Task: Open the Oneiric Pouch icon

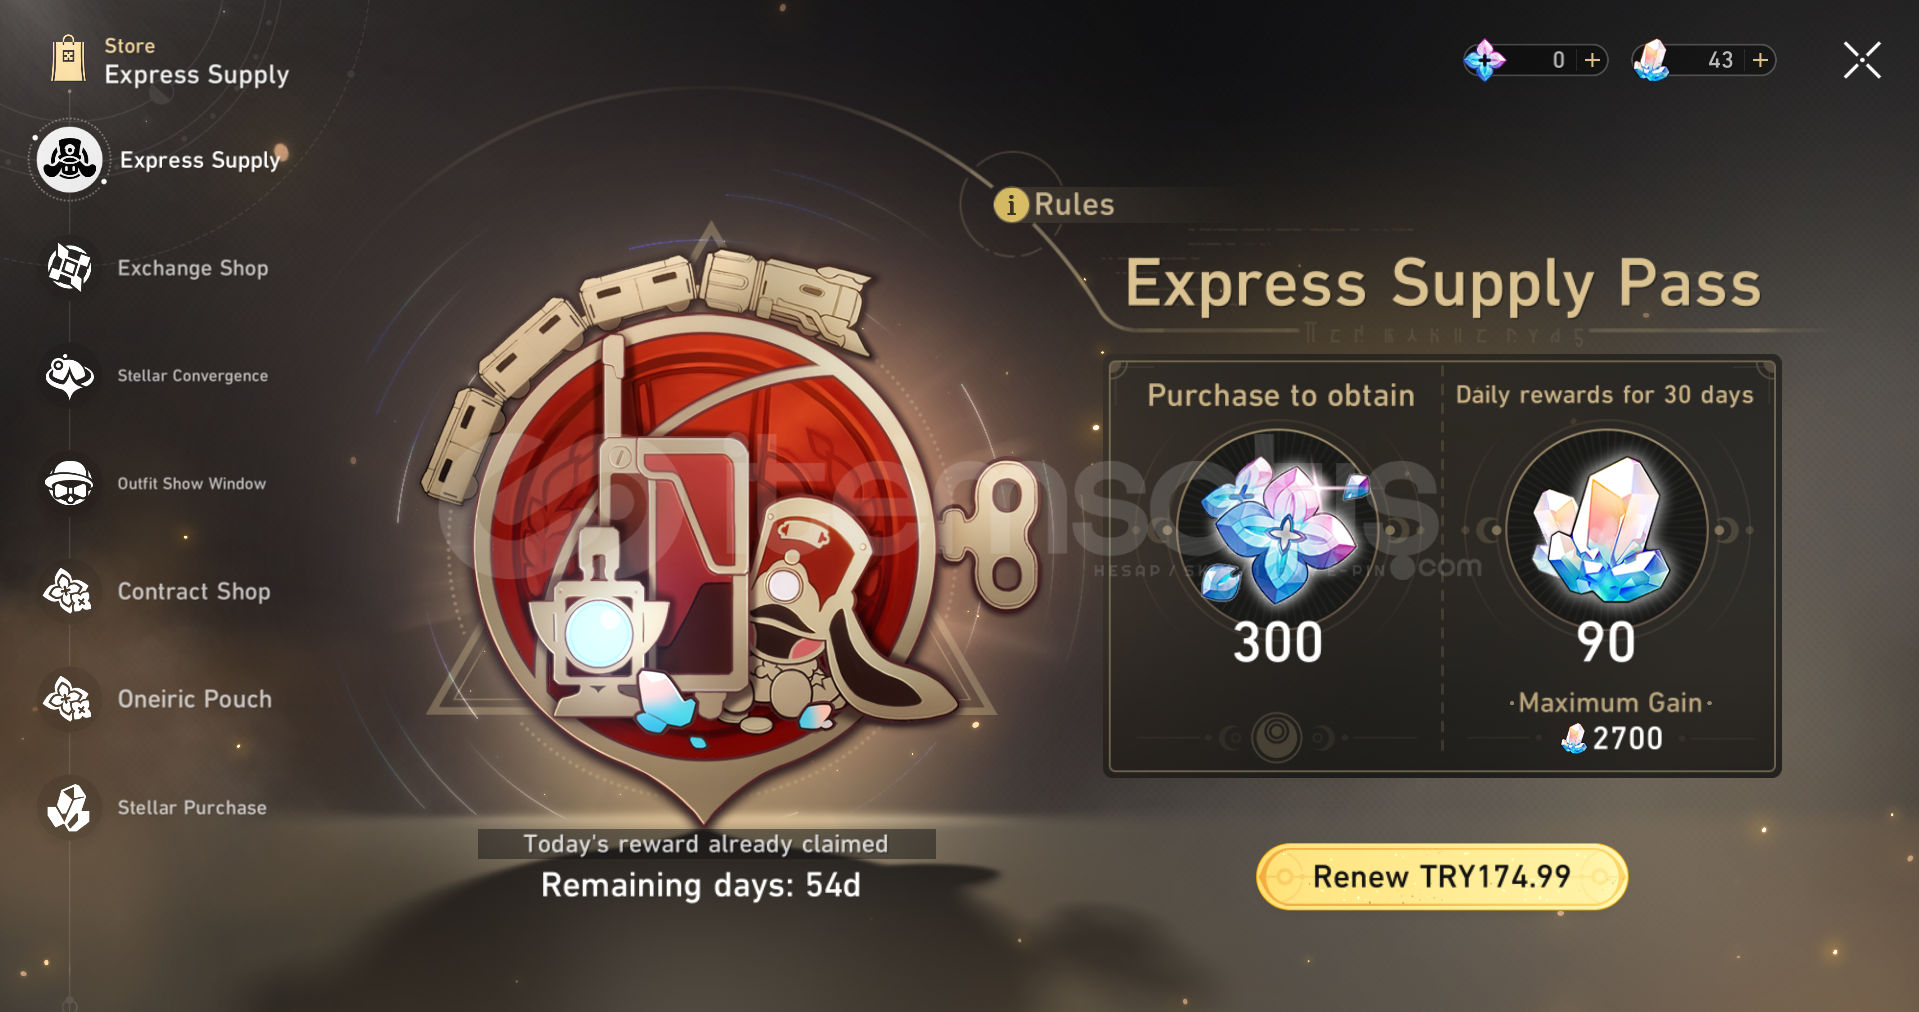Action: coord(69,699)
